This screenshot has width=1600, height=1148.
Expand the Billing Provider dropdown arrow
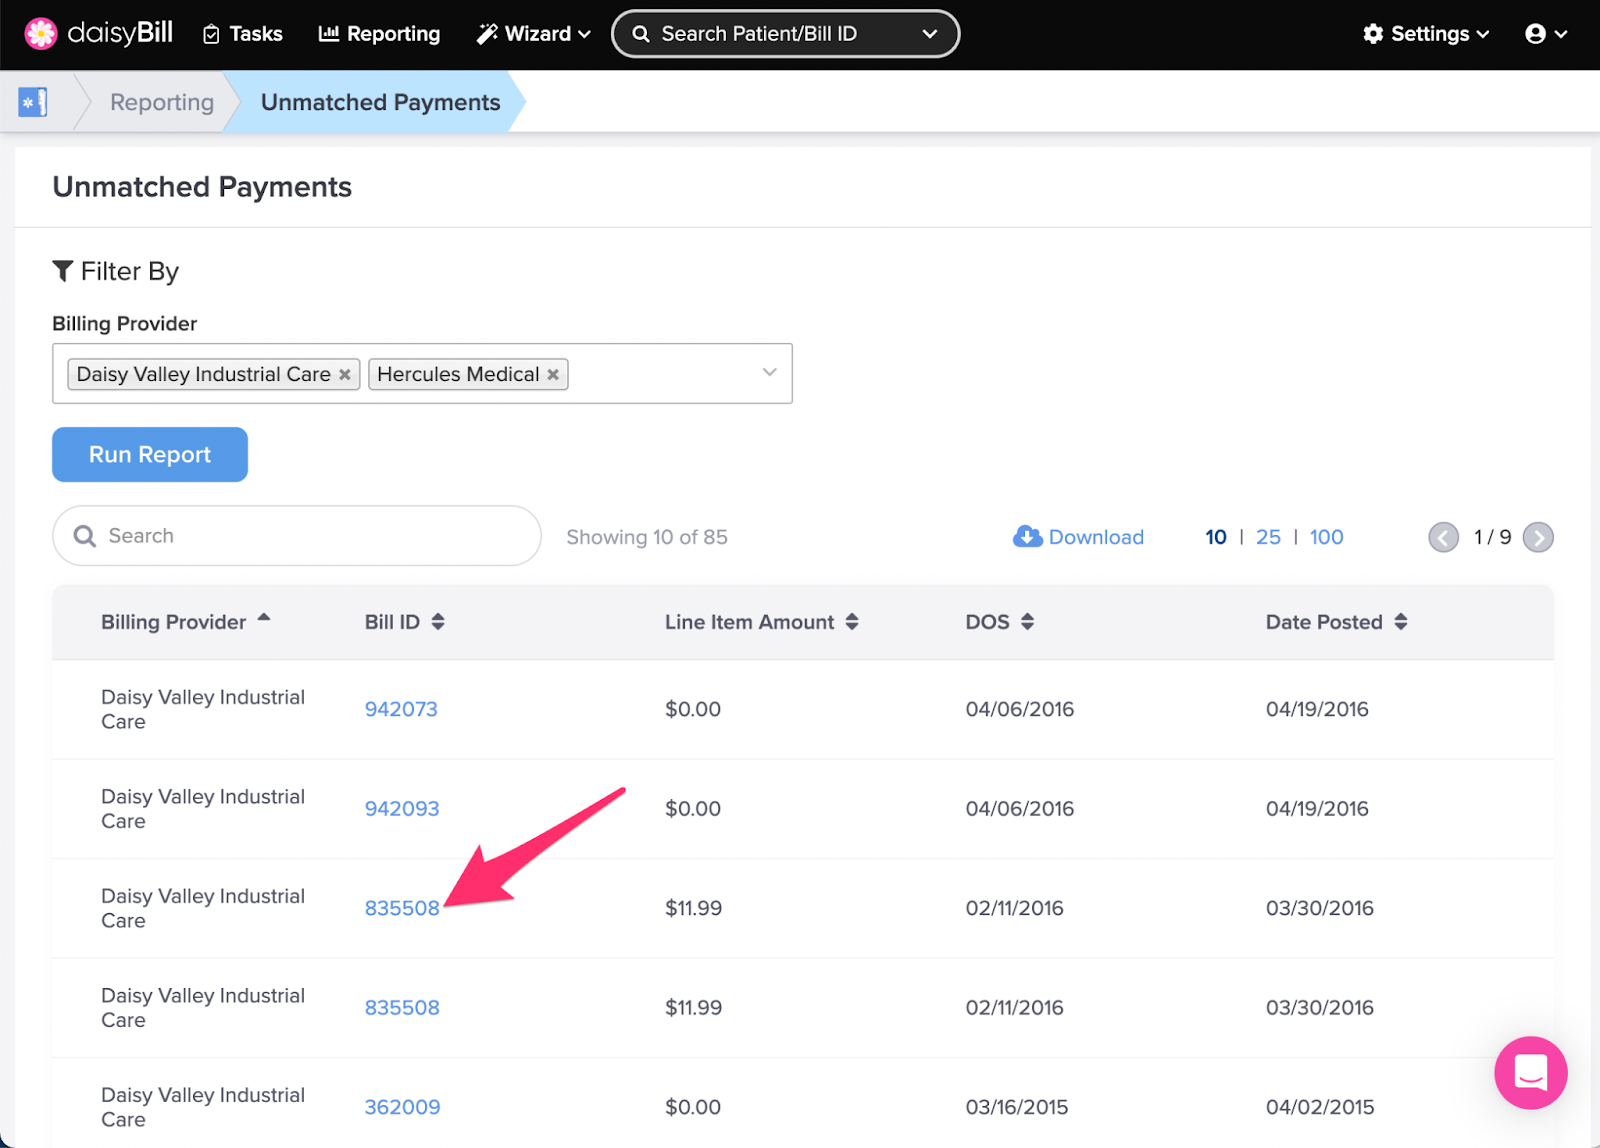tap(769, 373)
